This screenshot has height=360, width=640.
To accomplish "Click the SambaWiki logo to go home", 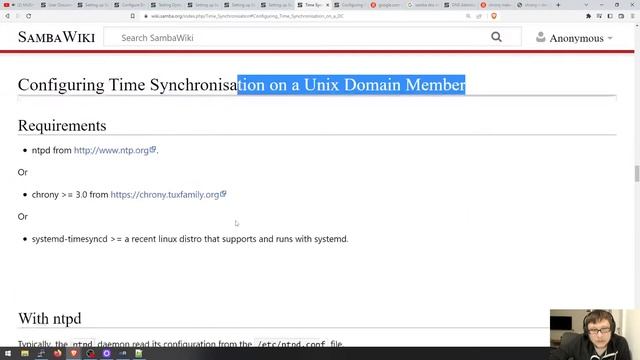I will point(56,37).
